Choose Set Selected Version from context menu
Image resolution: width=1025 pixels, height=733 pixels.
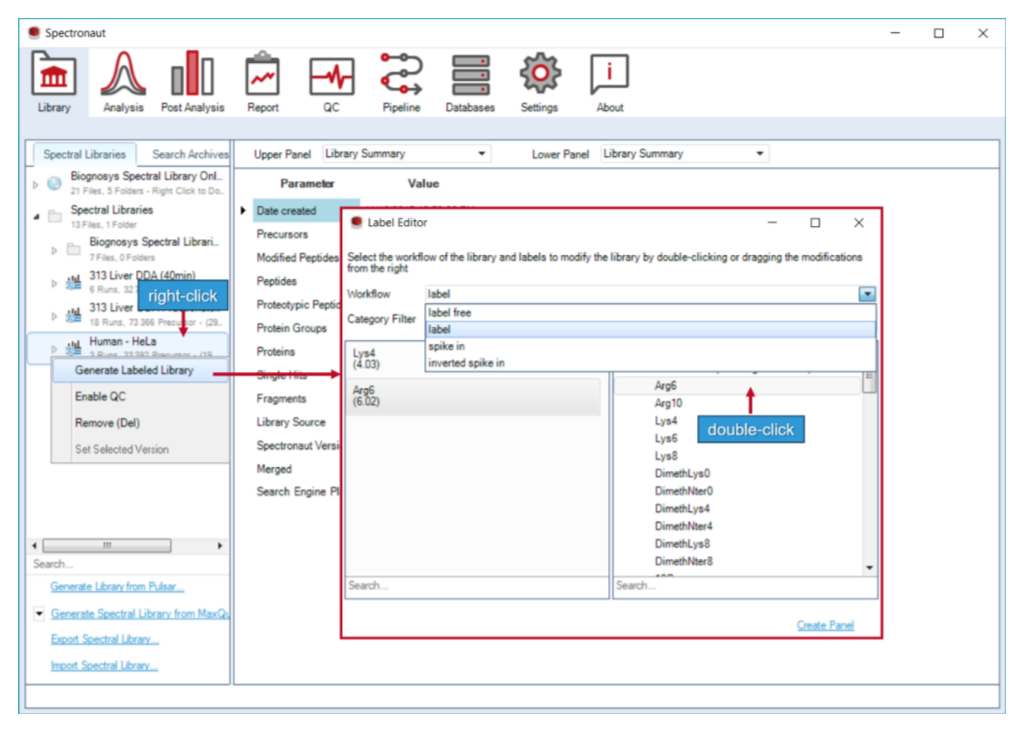point(140,449)
